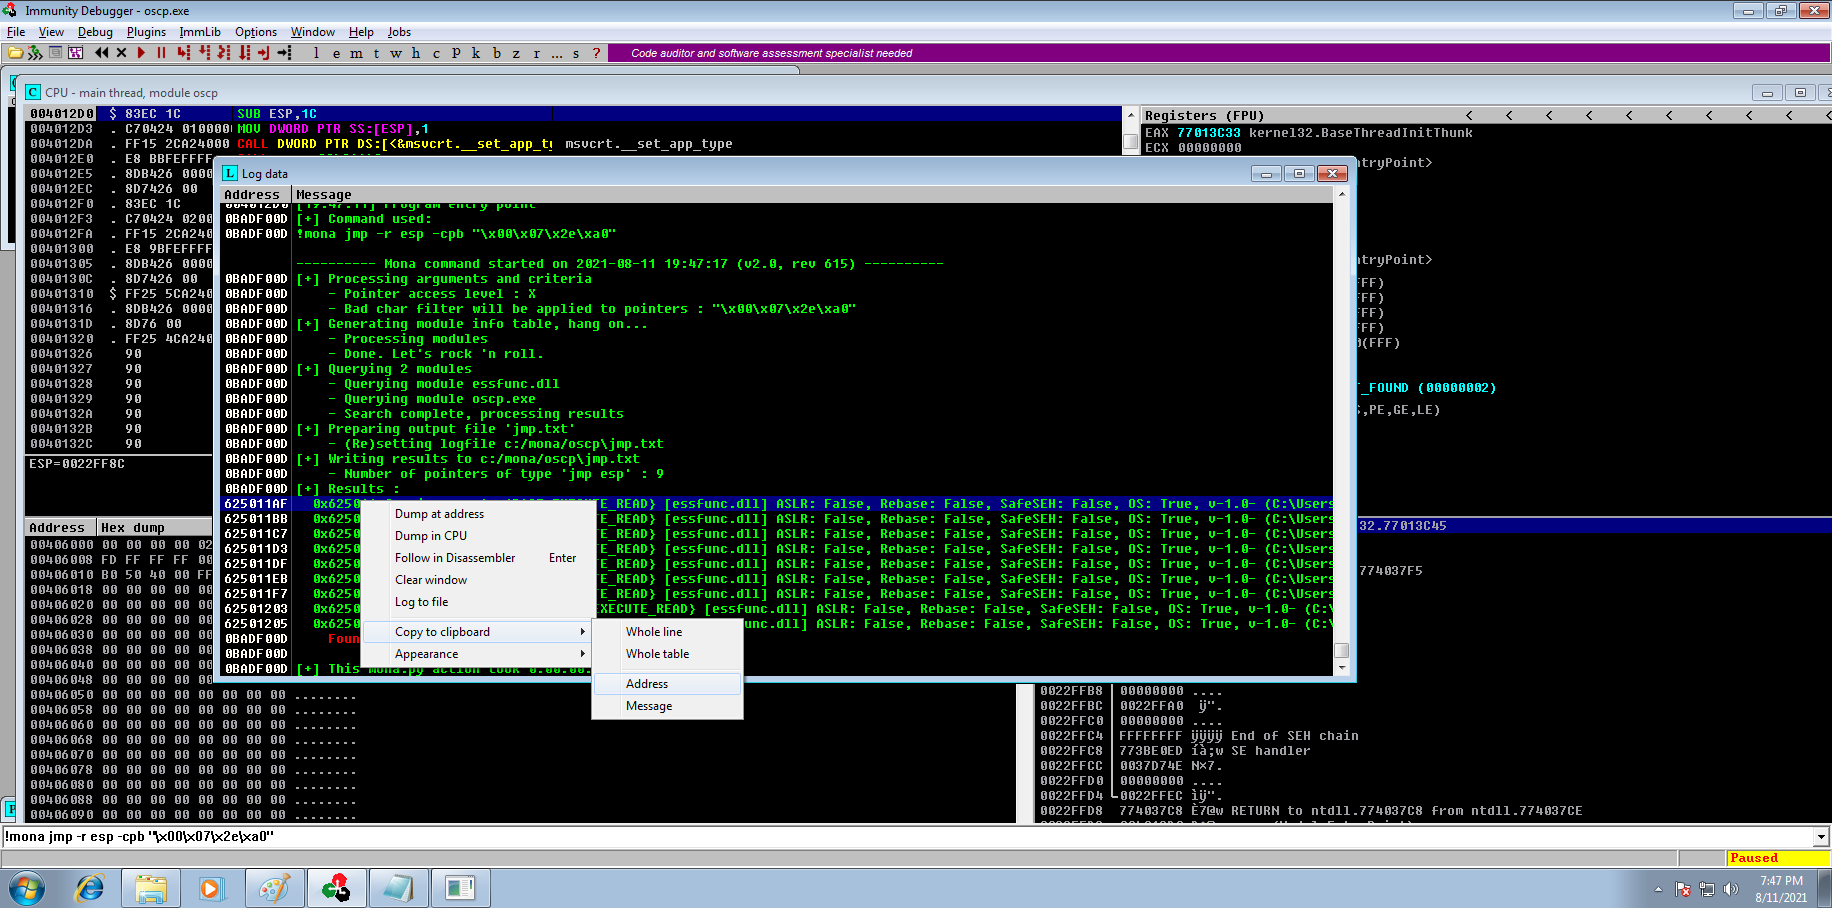Image resolution: width=1832 pixels, height=908 pixels.
Task: Open References window with 'r' button
Action: pos(536,53)
